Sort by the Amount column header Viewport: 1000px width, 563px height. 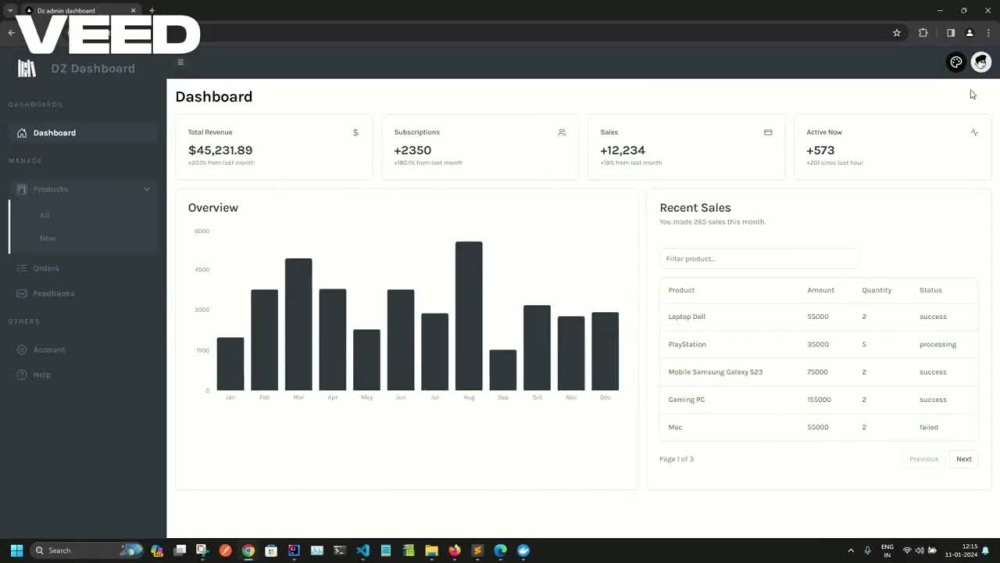point(820,290)
